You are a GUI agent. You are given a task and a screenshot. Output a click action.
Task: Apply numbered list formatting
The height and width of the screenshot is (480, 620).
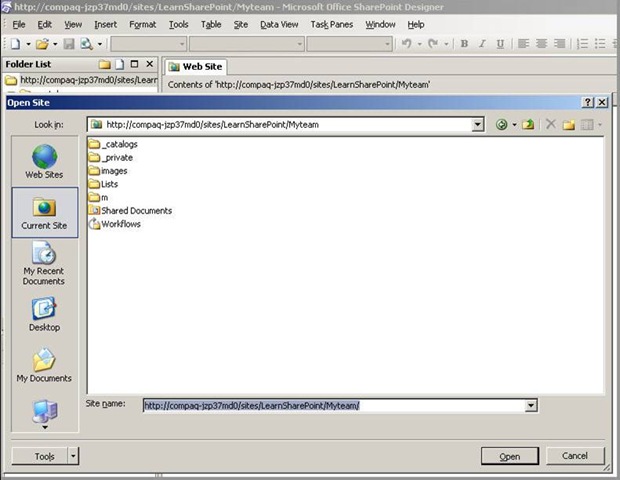(582, 43)
